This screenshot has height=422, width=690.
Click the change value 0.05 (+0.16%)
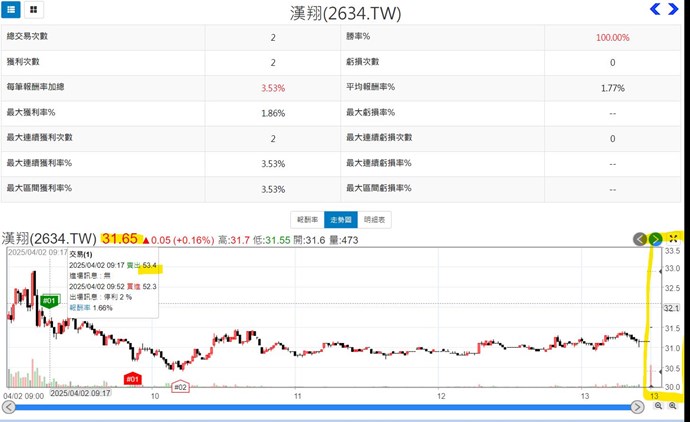pyautogui.click(x=183, y=240)
